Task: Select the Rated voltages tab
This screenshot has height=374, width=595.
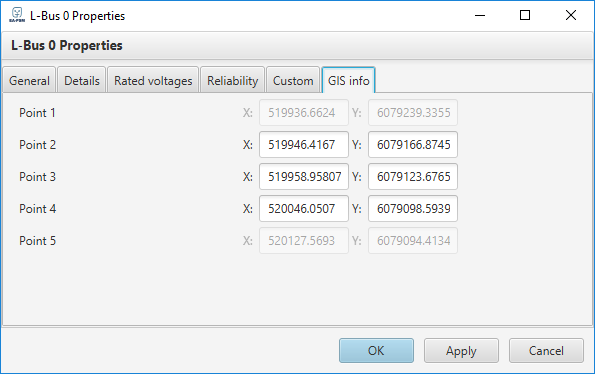Action: point(153,80)
